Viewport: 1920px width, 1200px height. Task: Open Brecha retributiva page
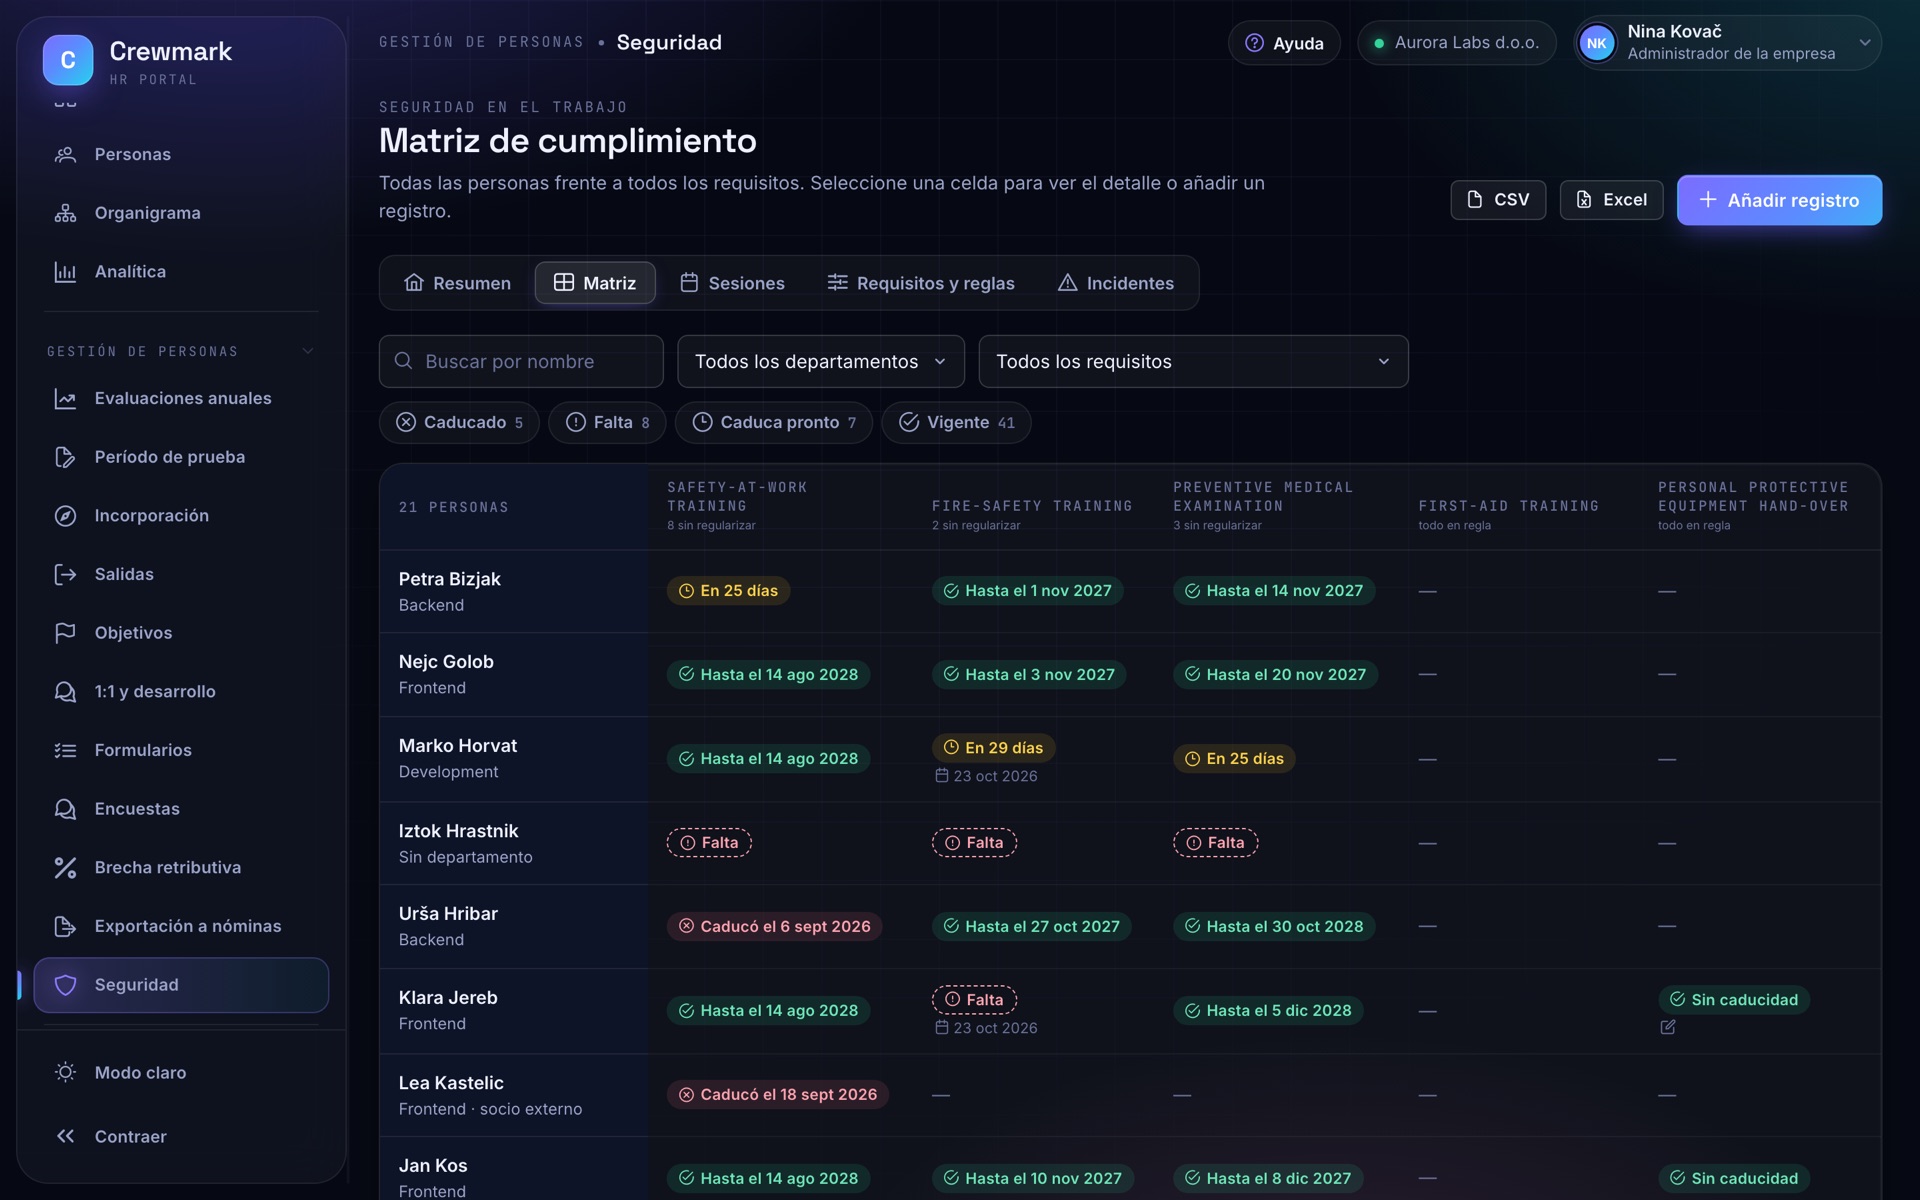181,868
